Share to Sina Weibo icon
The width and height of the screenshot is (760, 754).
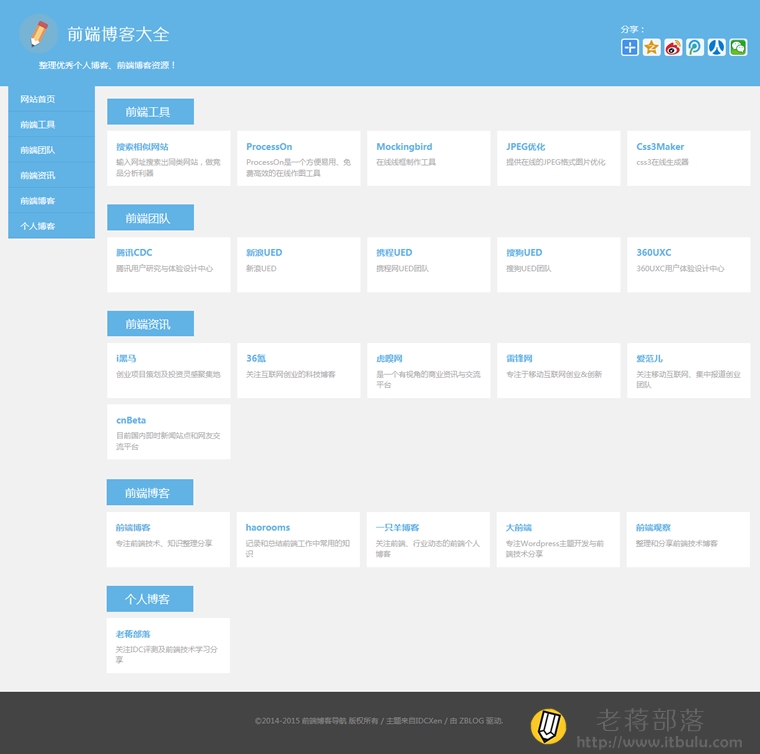click(x=673, y=47)
